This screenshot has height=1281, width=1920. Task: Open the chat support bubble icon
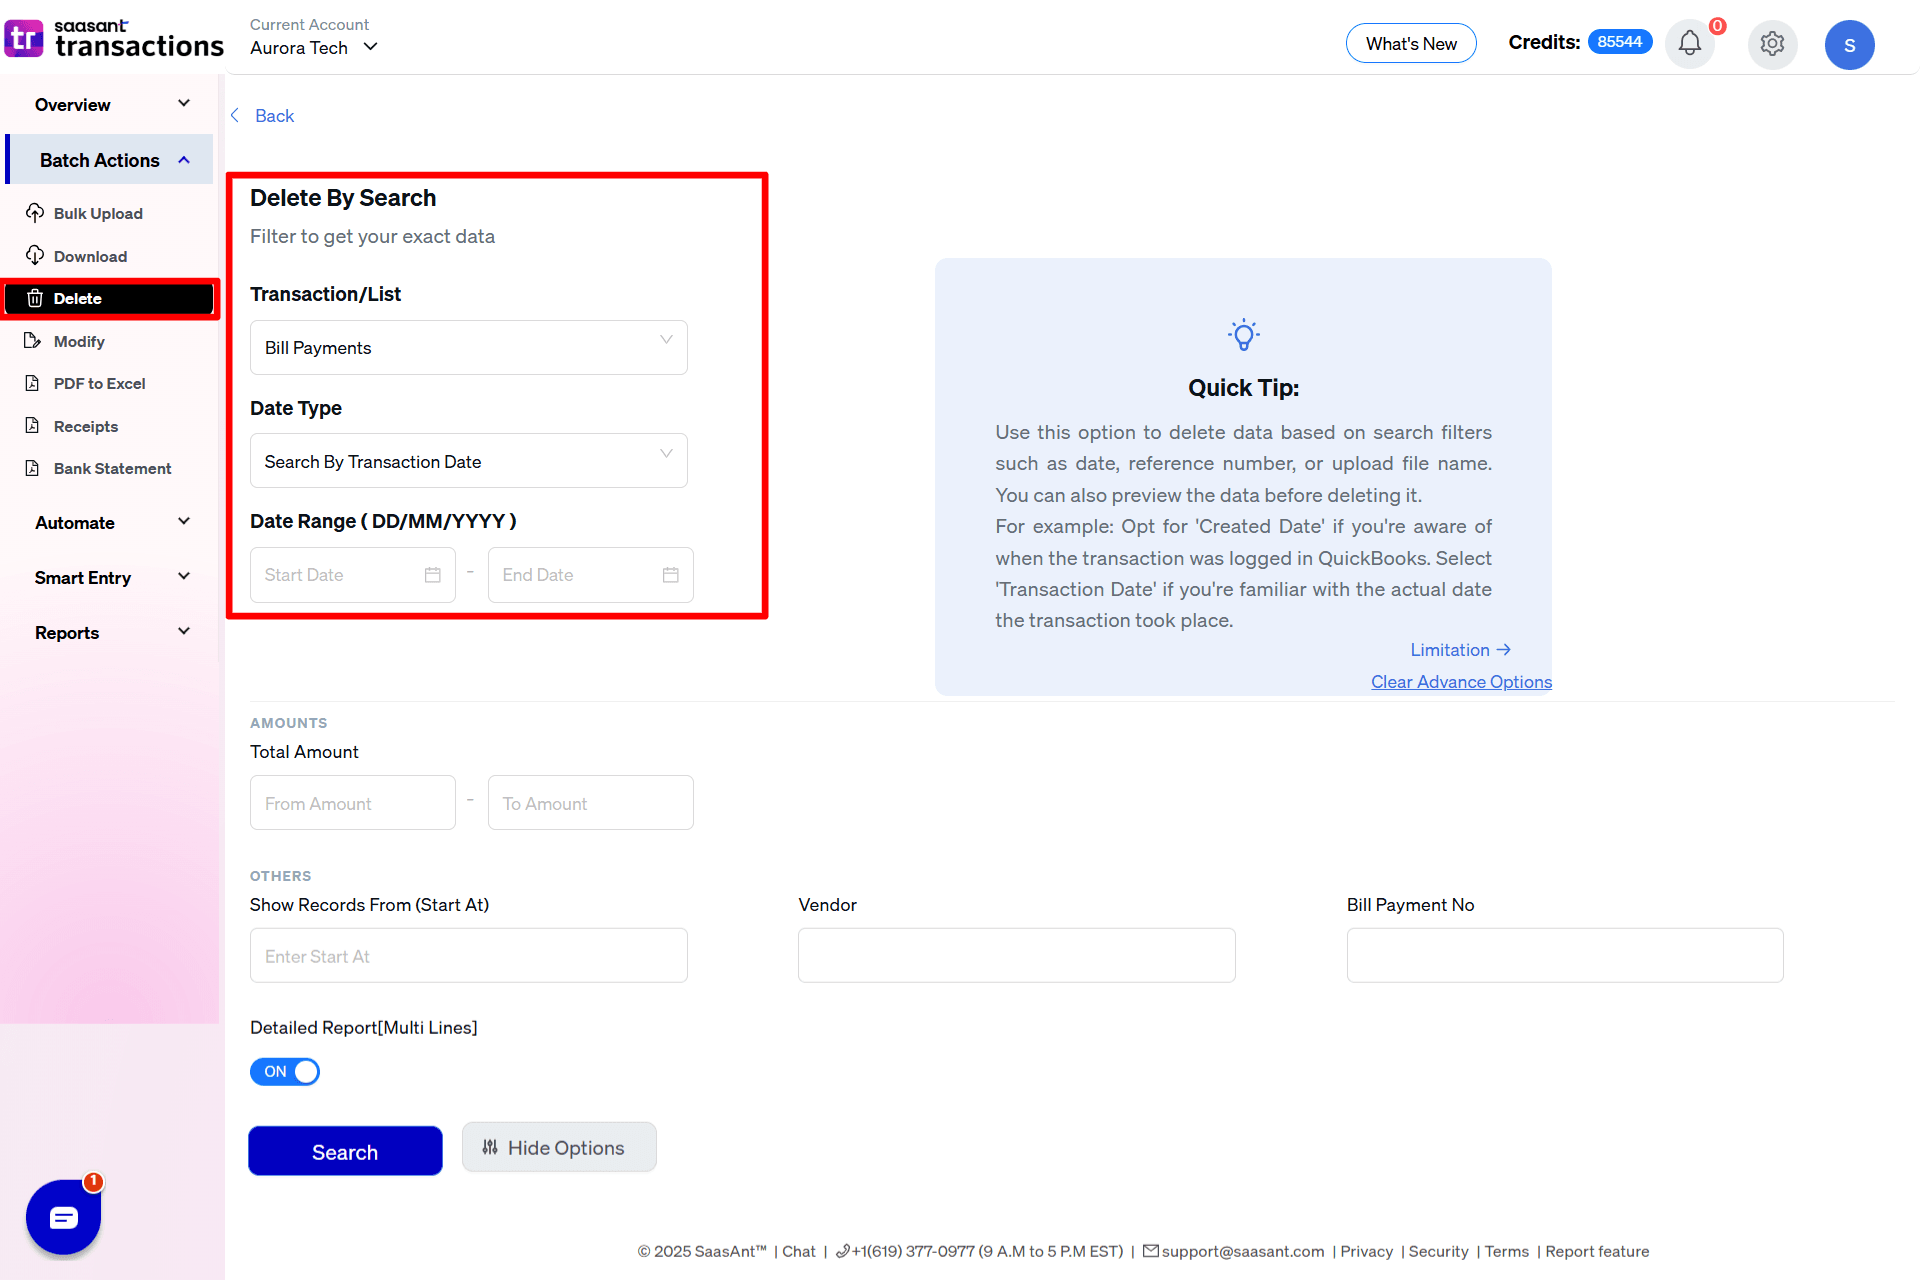pyautogui.click(x=64, y=1217)
